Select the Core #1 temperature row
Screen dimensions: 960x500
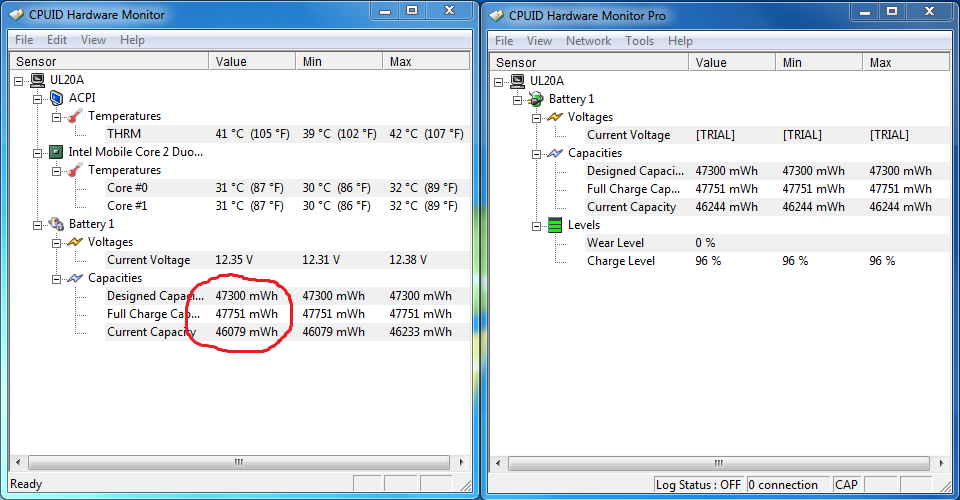[287, 206]
